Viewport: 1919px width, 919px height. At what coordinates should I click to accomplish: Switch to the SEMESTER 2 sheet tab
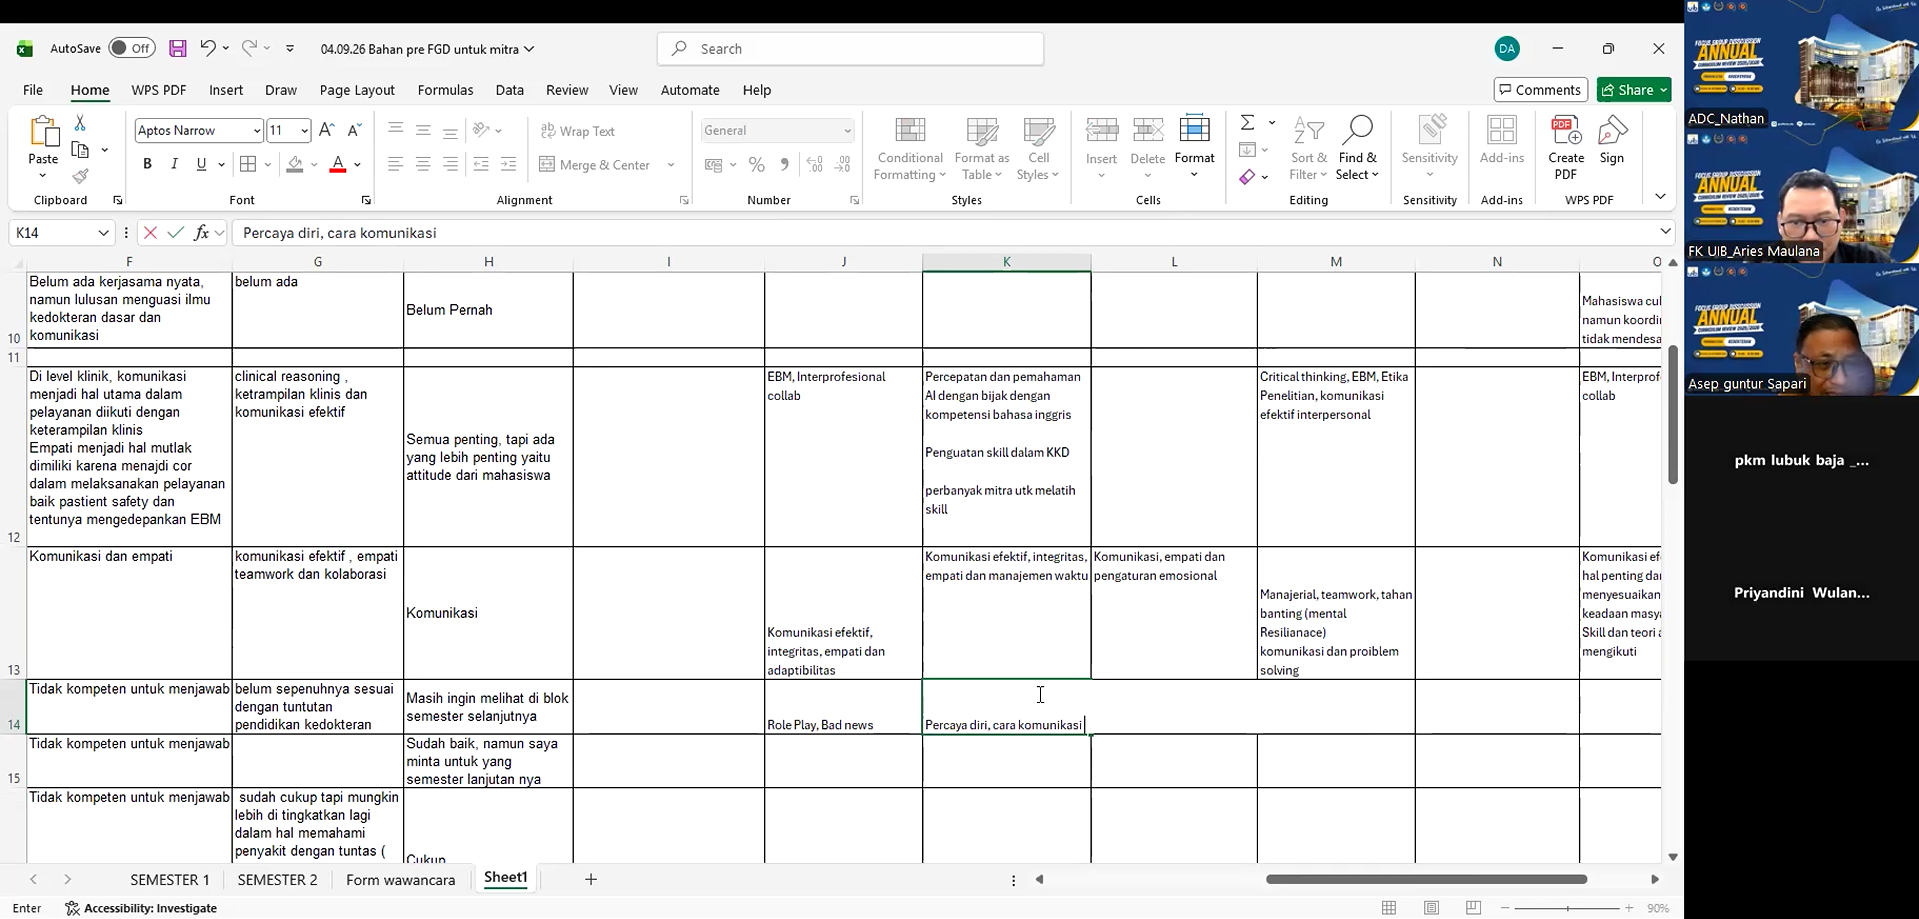pyautogui.click(x=277, y=880)
